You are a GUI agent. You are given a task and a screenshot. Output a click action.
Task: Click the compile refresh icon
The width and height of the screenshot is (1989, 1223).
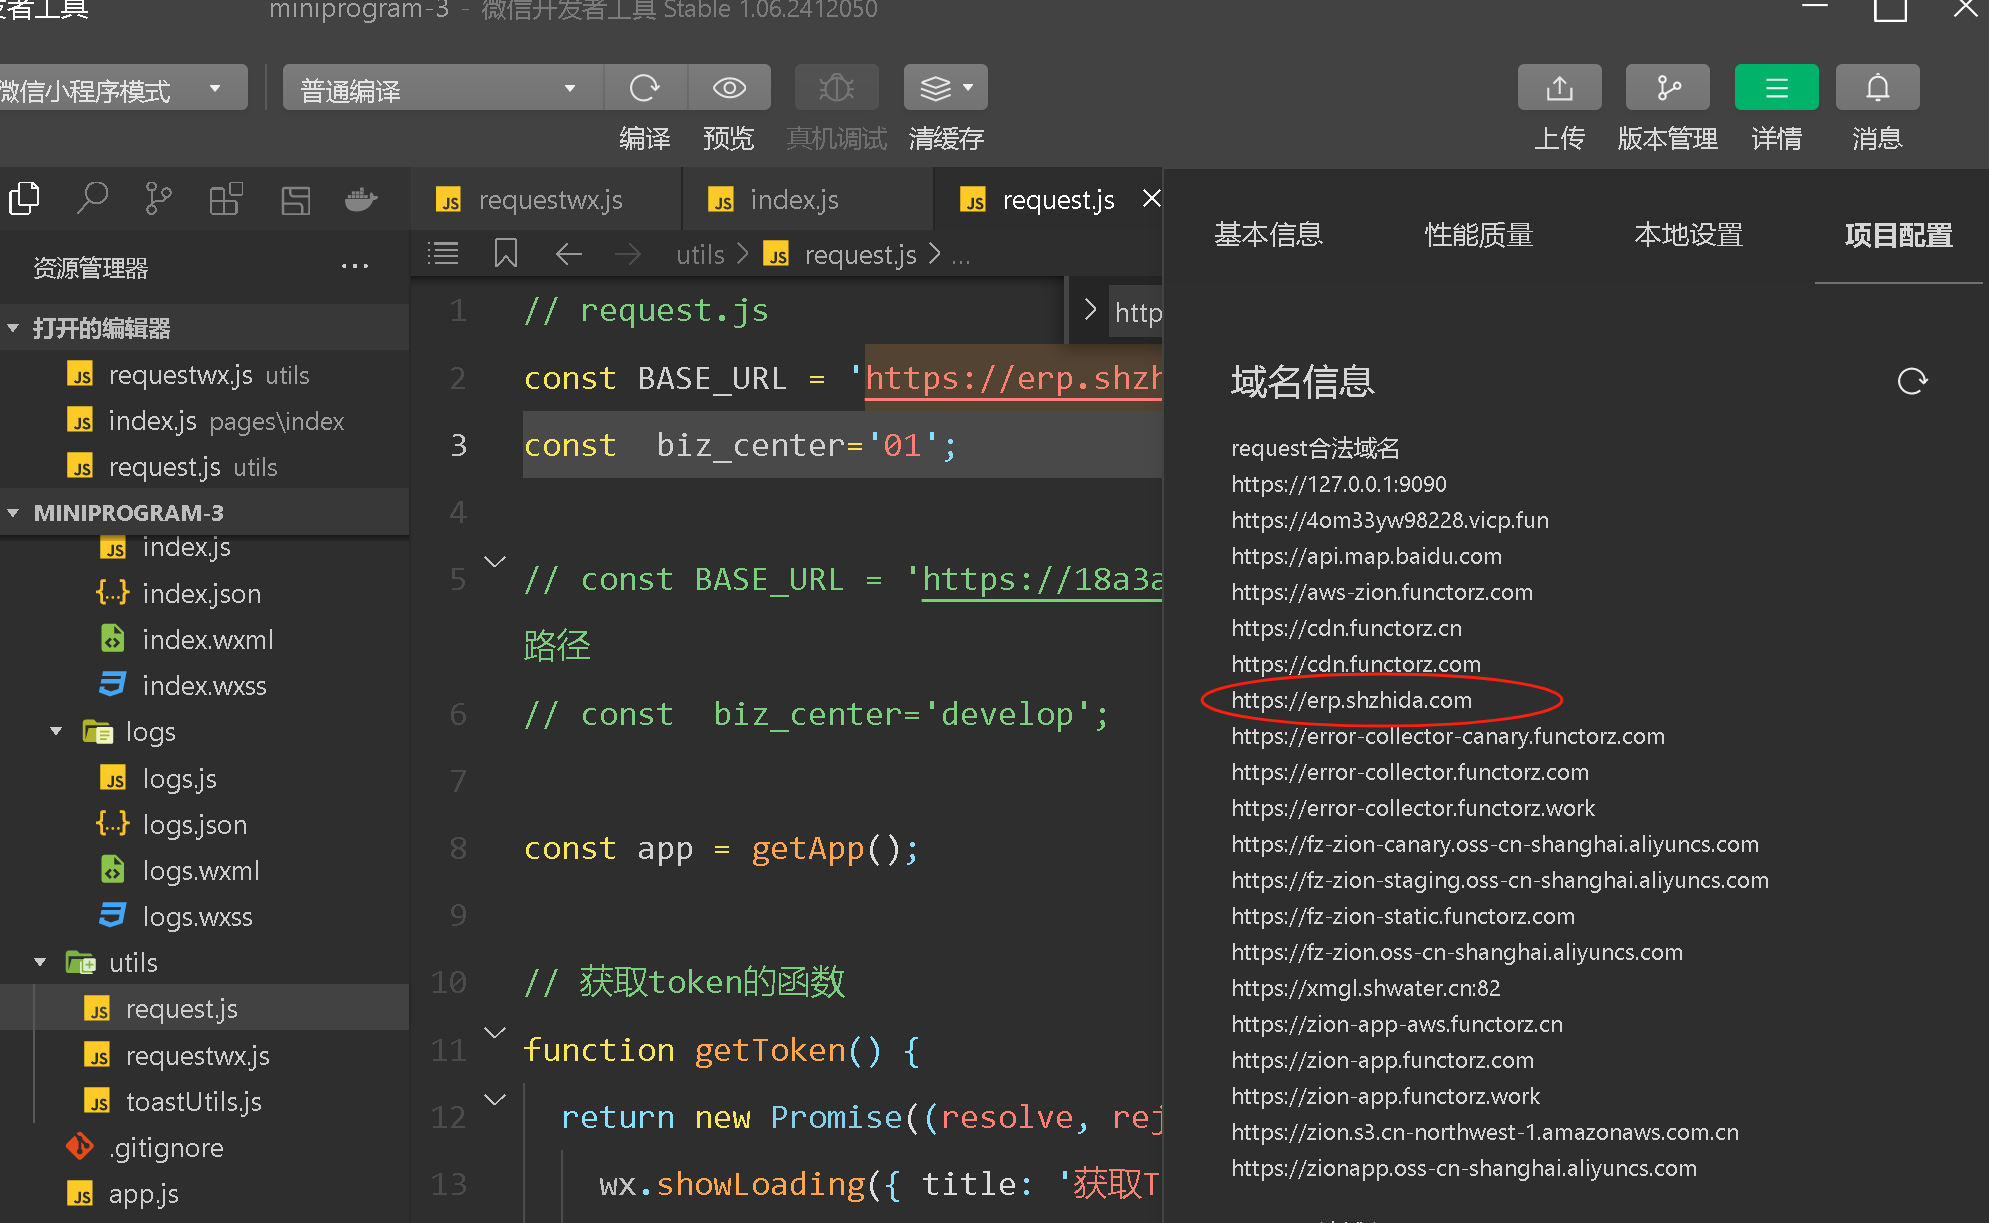tap(645, 88)
